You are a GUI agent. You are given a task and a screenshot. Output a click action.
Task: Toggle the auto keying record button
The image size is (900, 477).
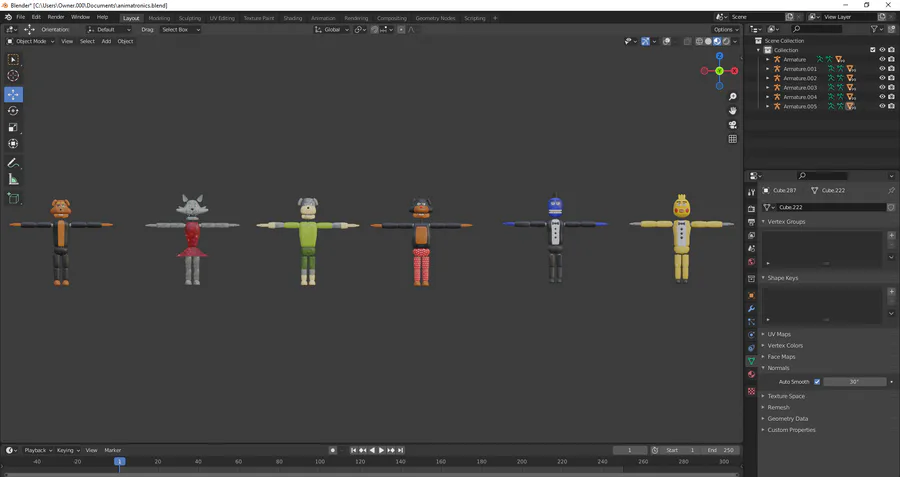[x=332, y=451]
